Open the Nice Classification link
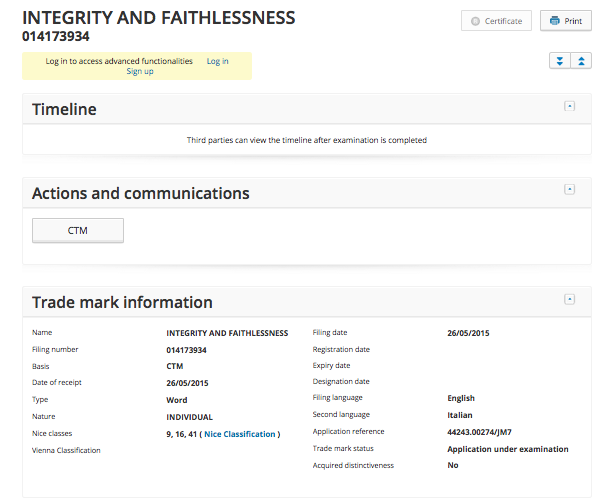The image size is (607, 498). 241,434
